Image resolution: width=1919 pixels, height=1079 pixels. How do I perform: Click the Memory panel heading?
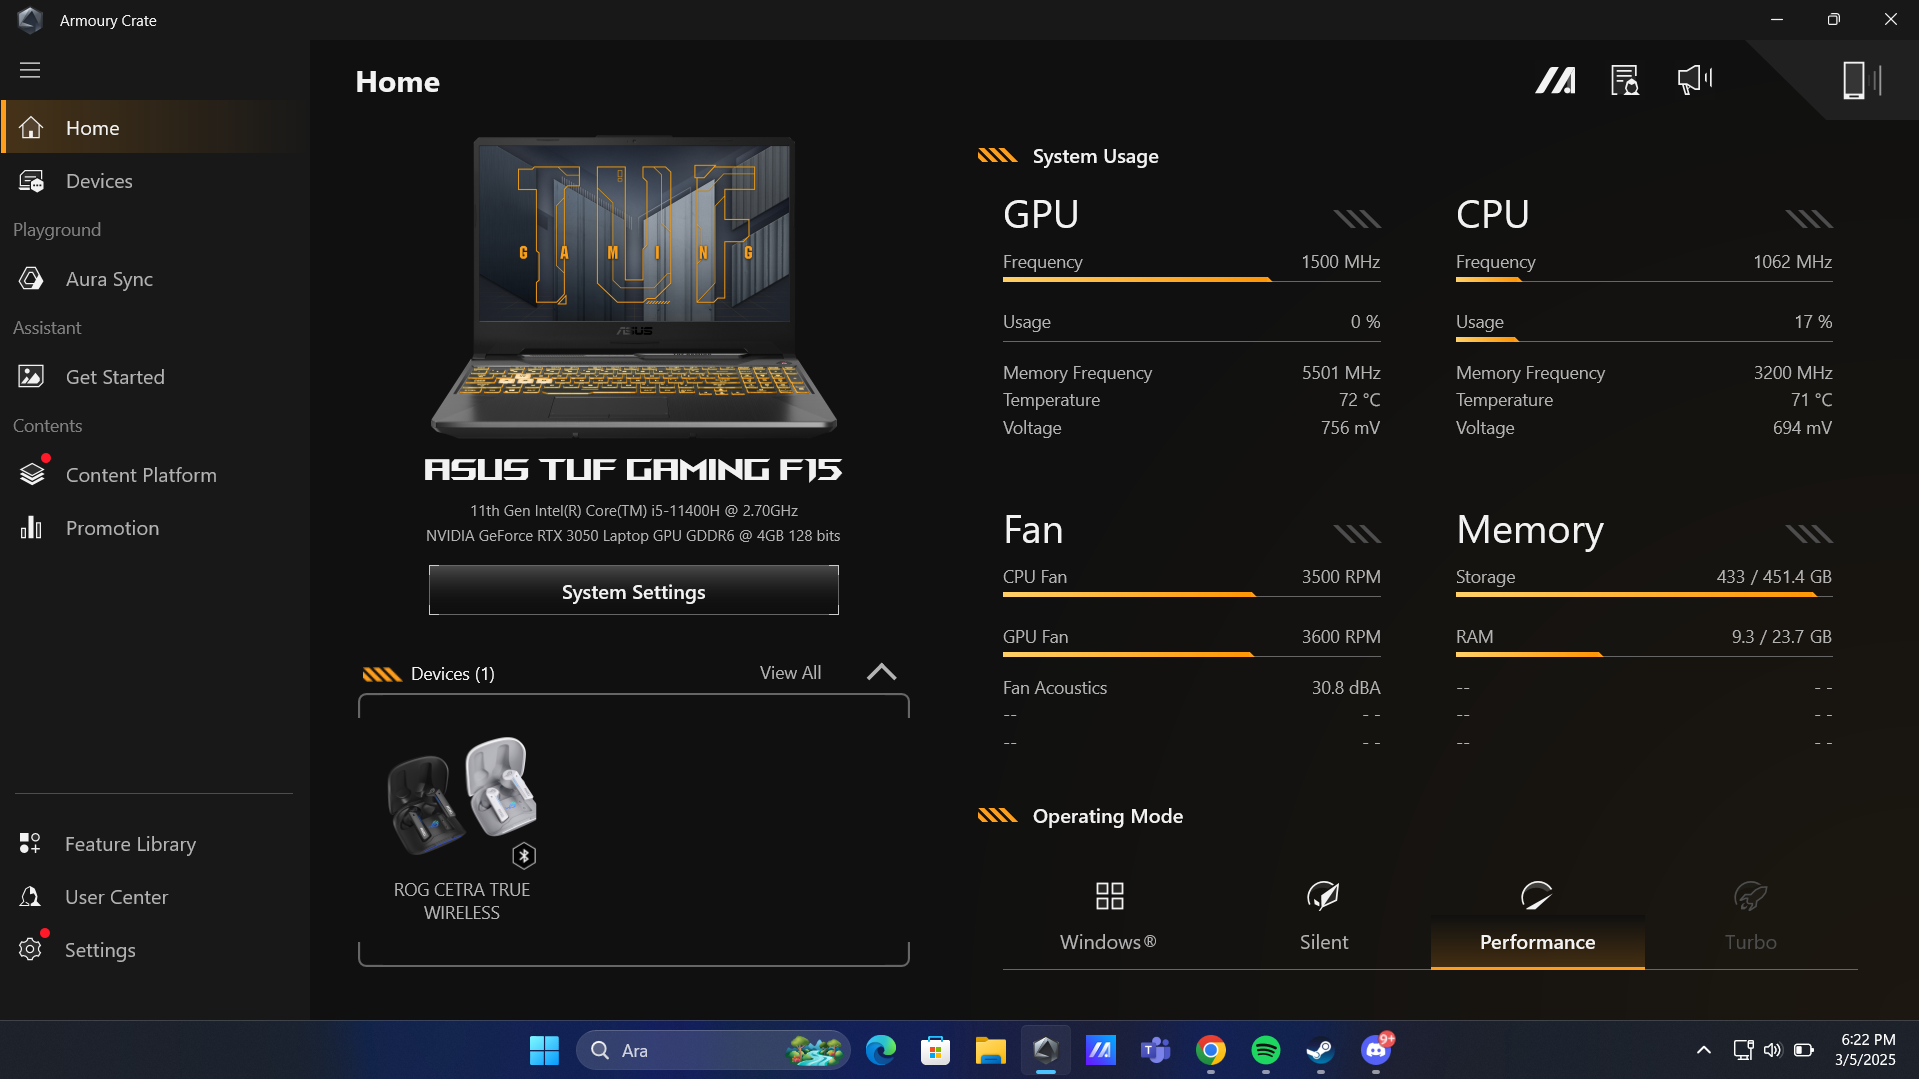[1530, 530]
